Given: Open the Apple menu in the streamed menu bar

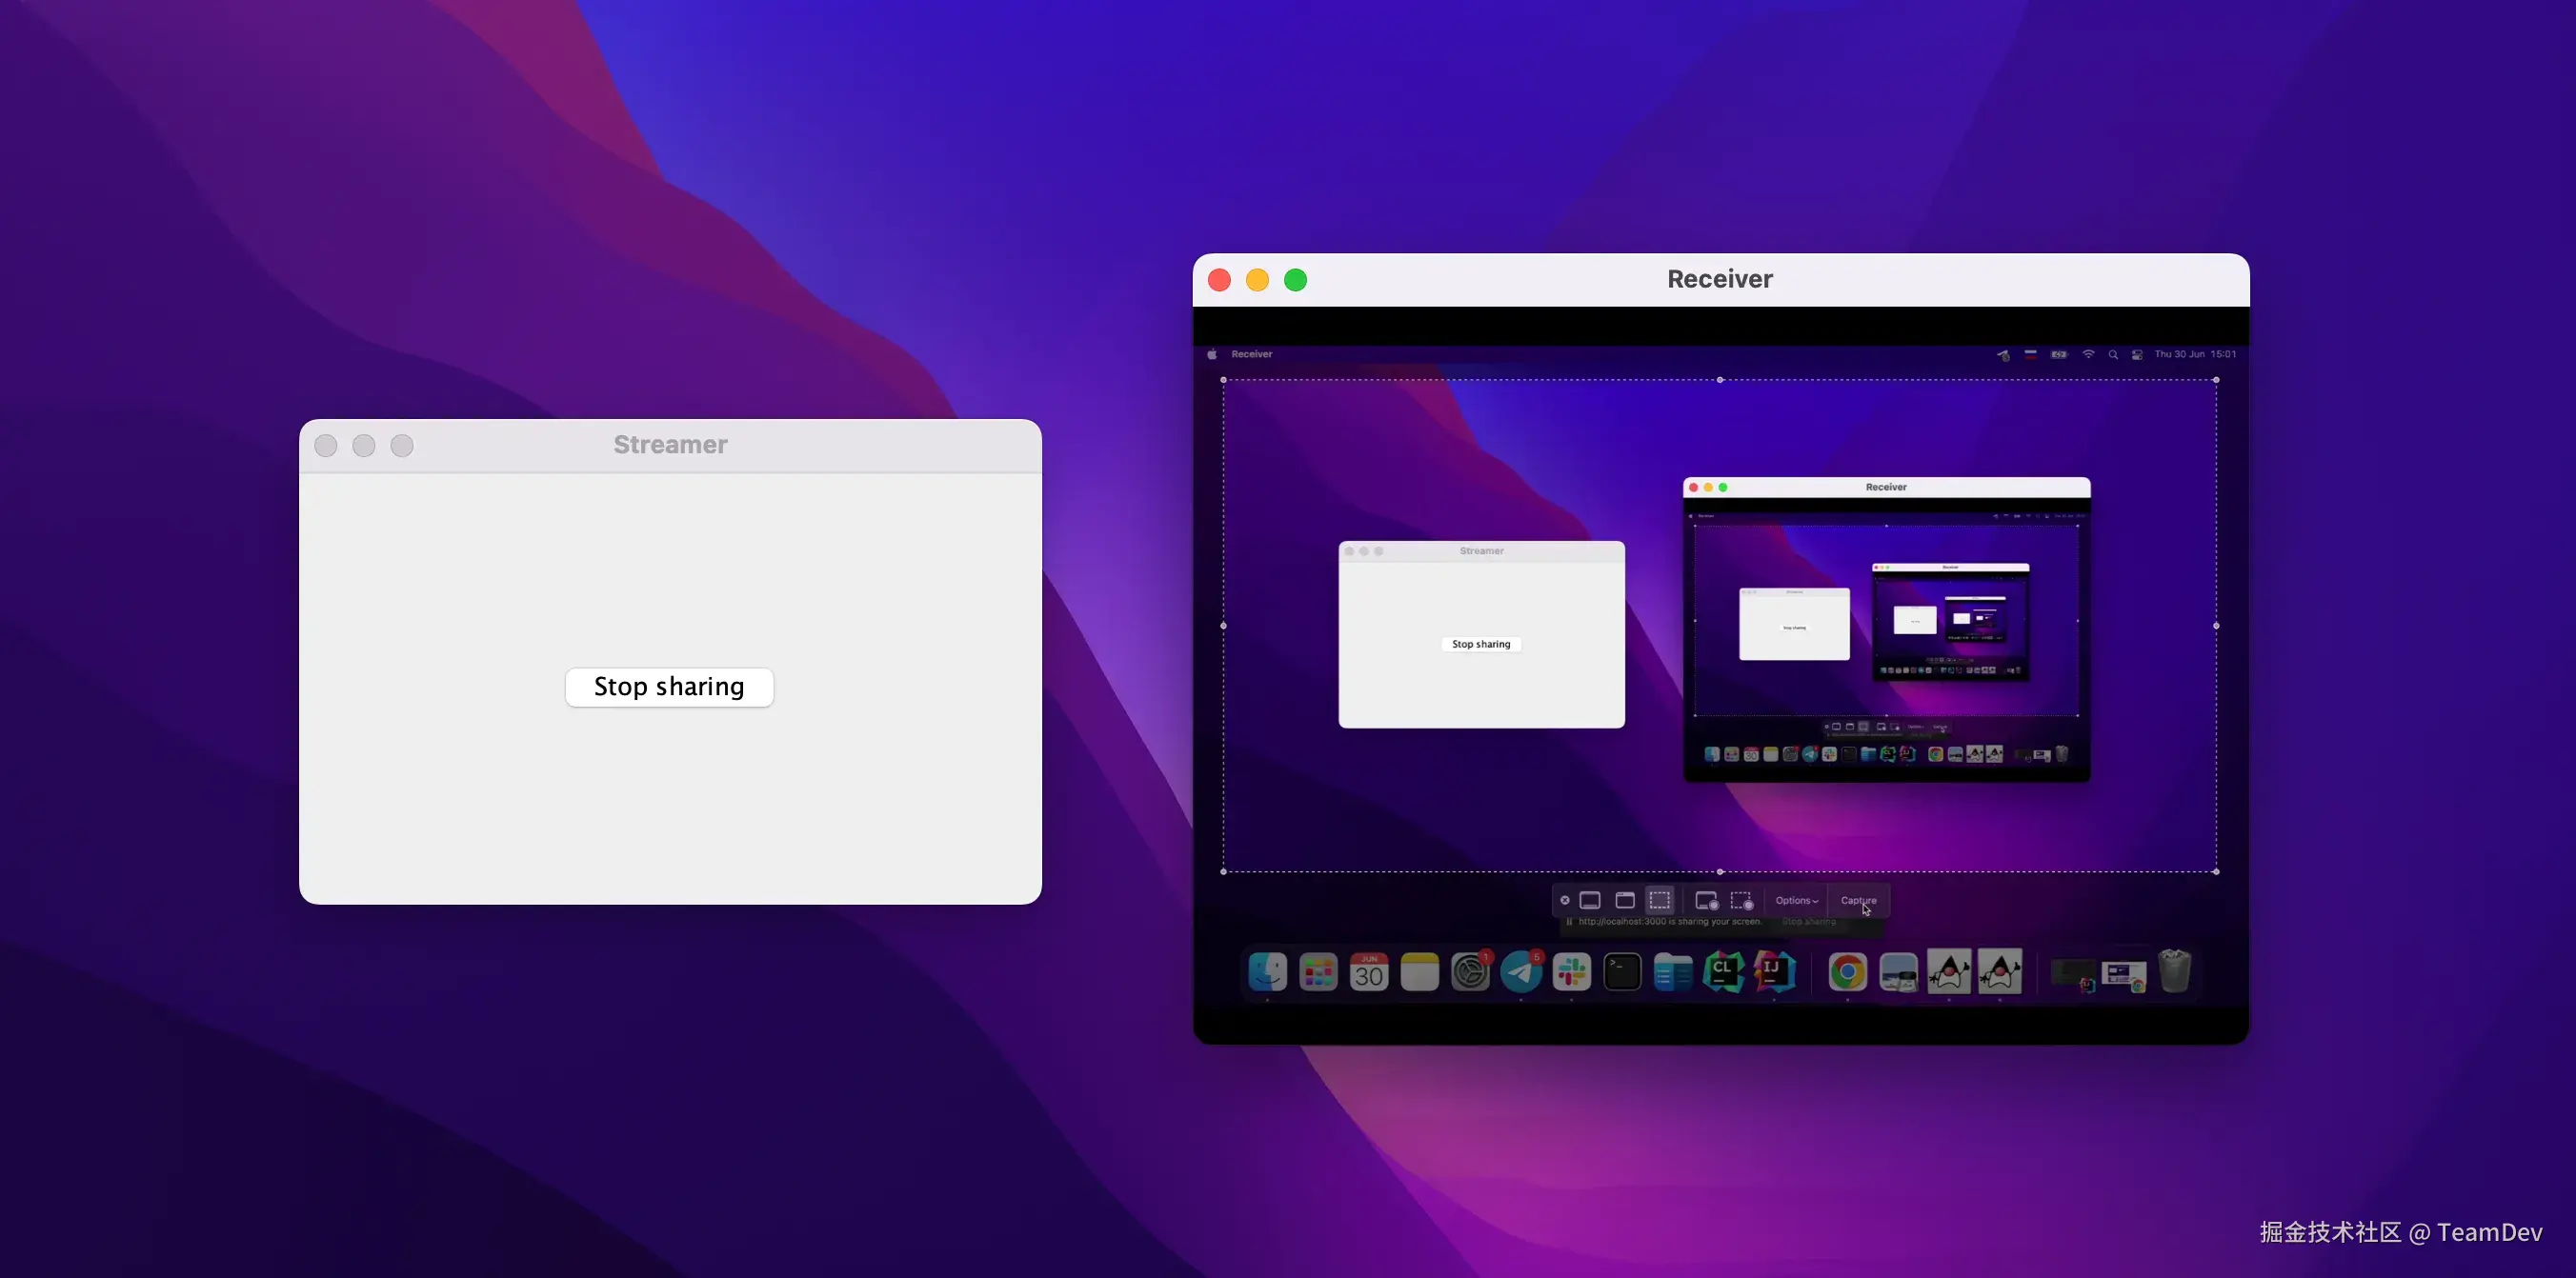Looking at the screenshot, I should click(x=1212, y=355).
